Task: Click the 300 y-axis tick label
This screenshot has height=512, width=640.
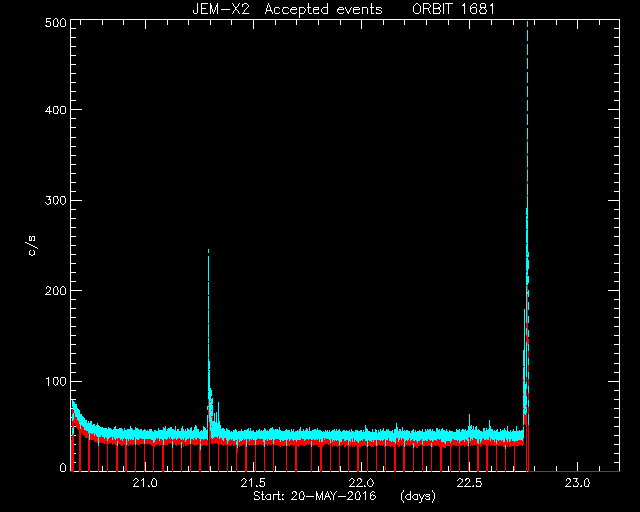Action: (55, 200)
